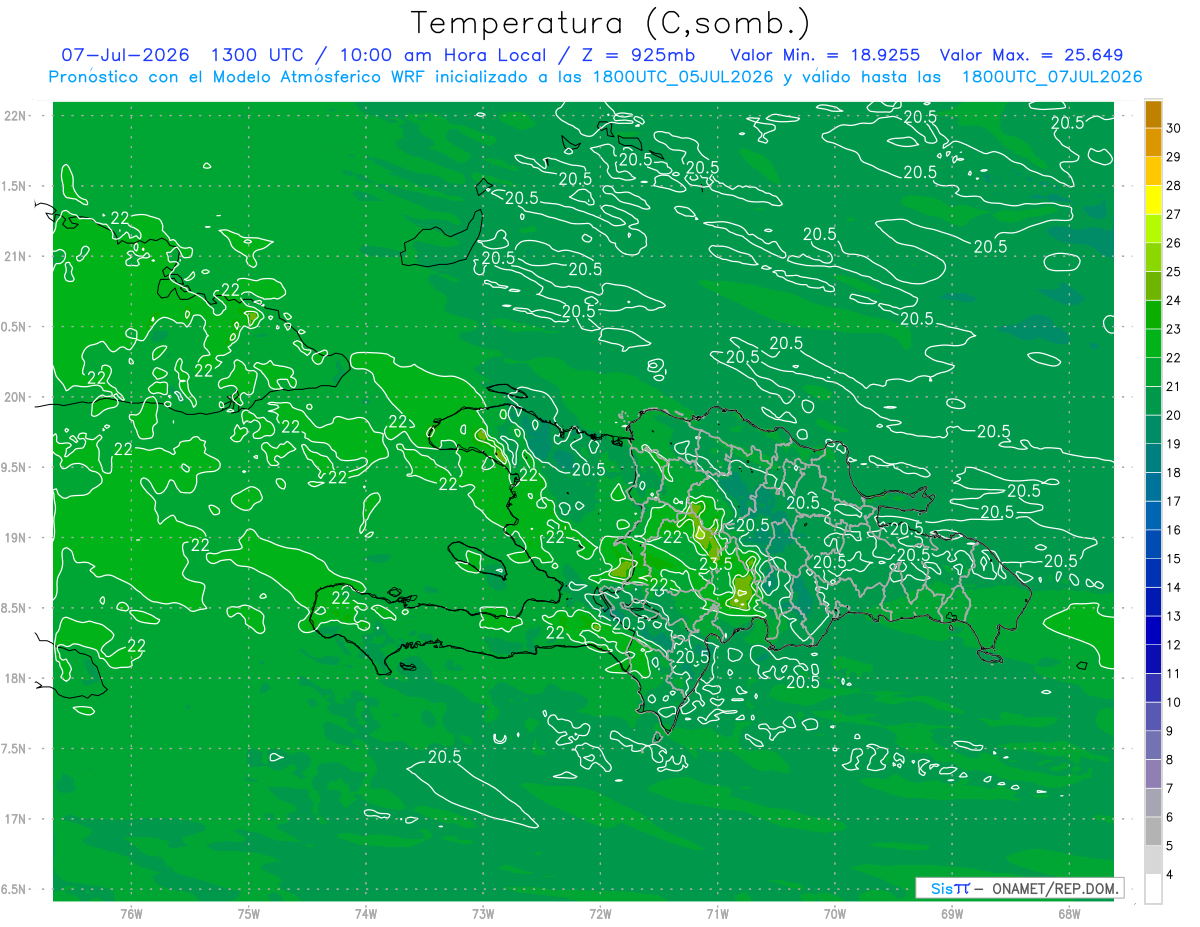Viewport: 1200px width, 927px height.
Task: Click 'Valor Max. = 25.649' text
Action: coord(1032,55)
